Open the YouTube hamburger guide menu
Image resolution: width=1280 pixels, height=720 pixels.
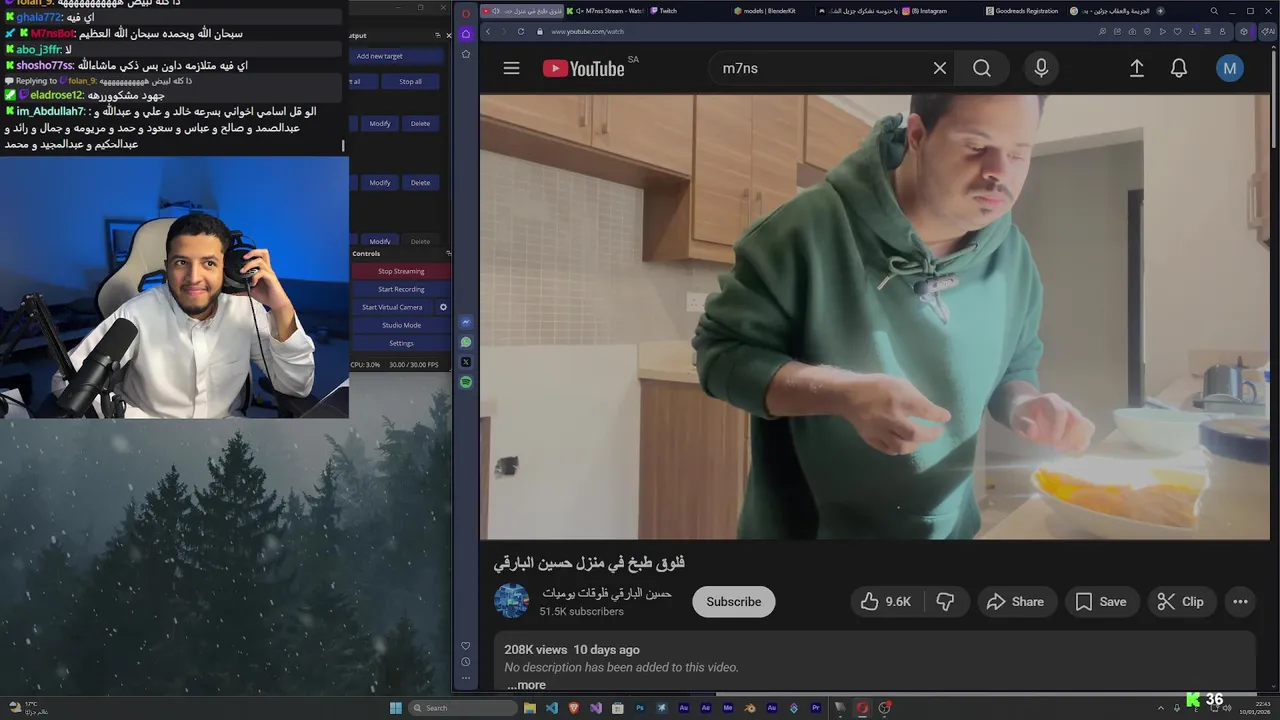511,68
